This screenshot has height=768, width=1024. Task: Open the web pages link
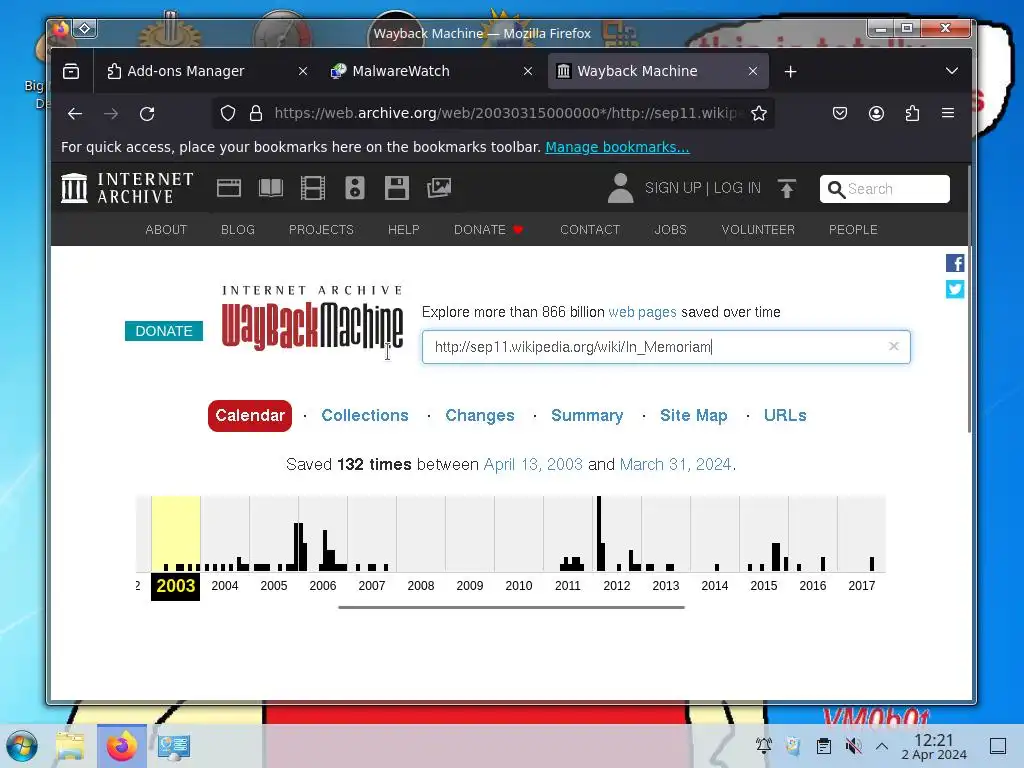642,312
